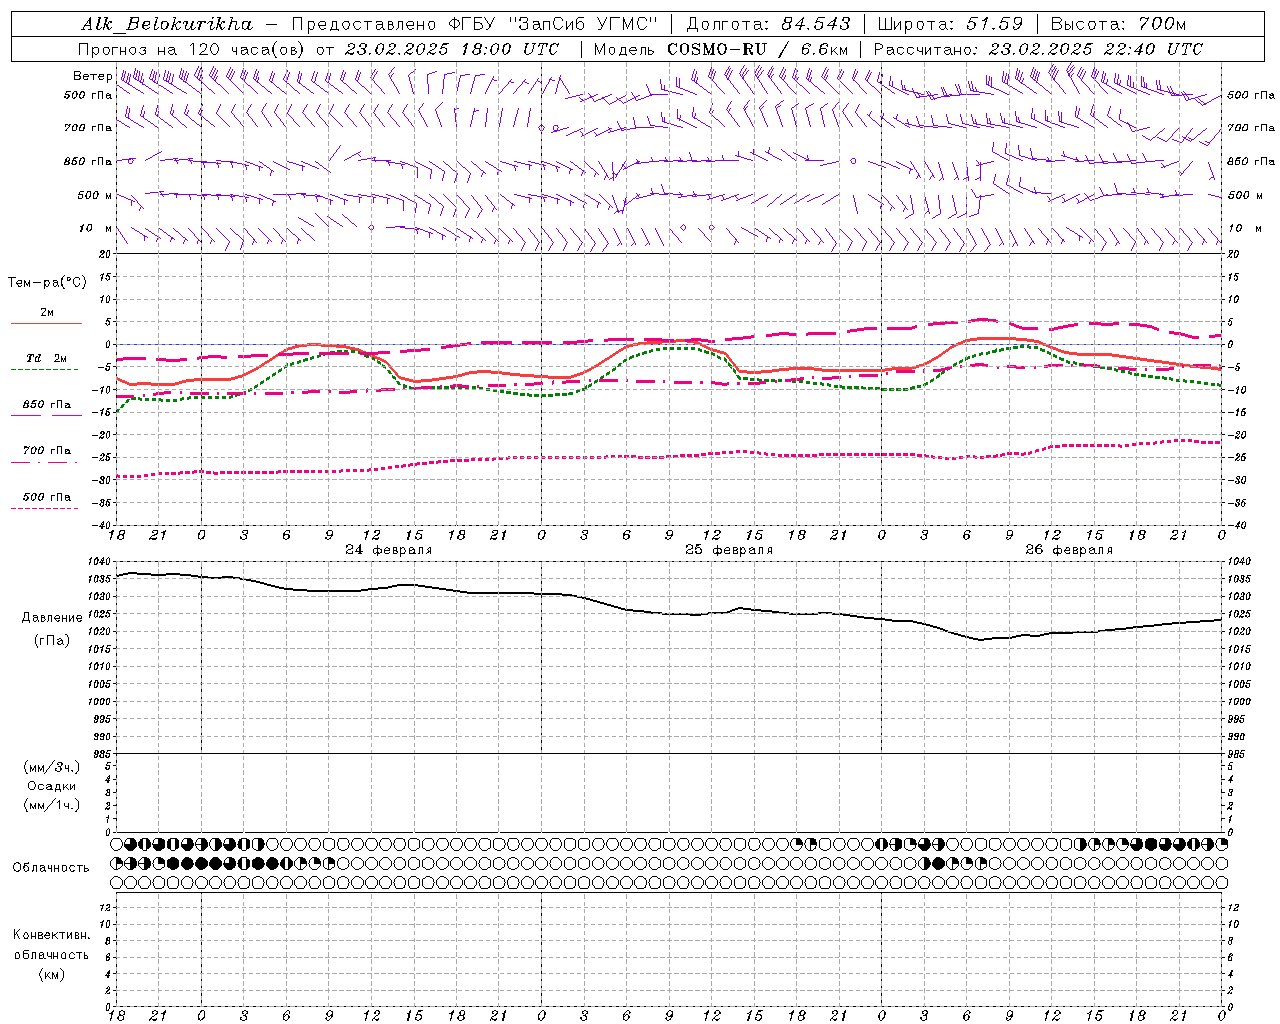Click the Alk_Belokurikha station title
The height and width of the screenshot is (1024, 1280).
click(167, 24)
